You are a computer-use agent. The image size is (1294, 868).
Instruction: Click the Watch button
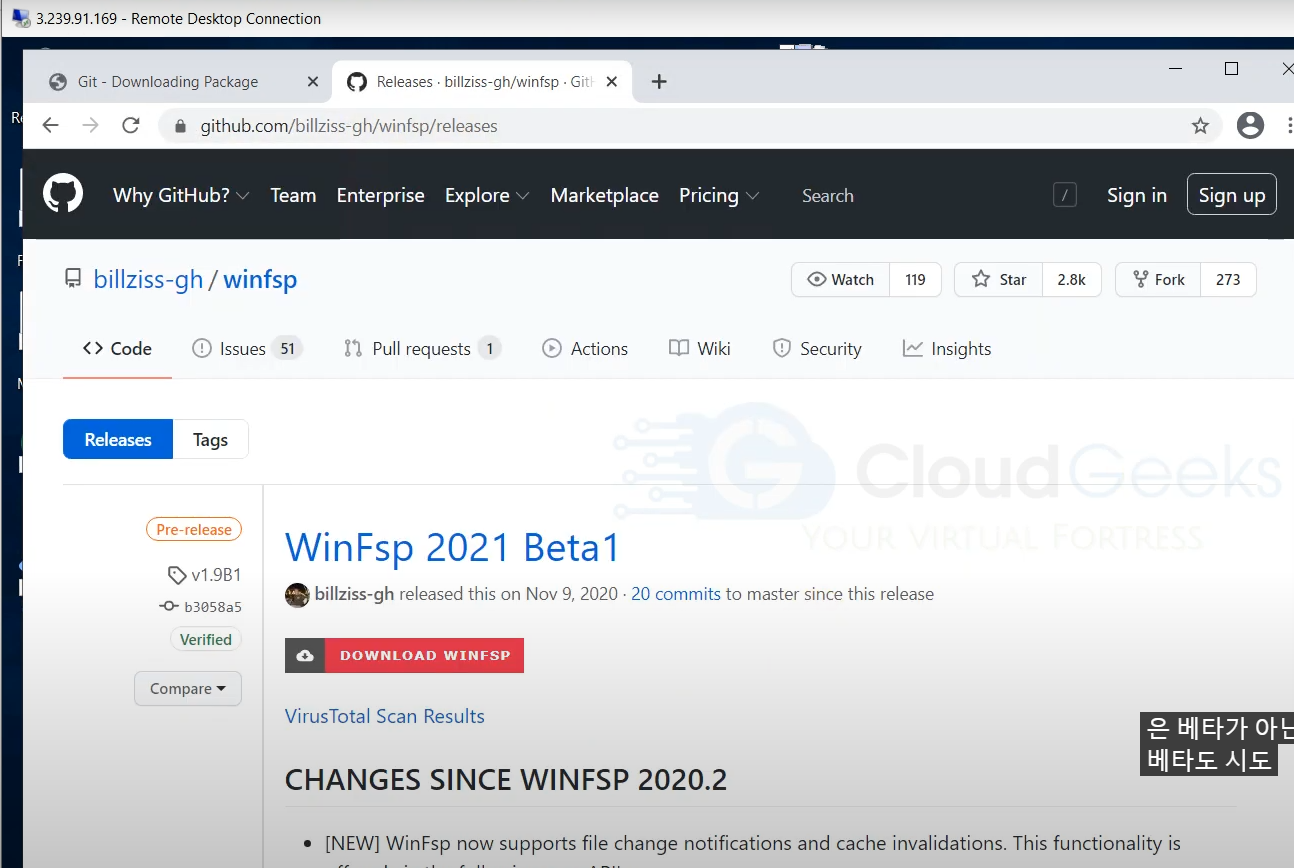pyautogui.click(x=841, y=280)
